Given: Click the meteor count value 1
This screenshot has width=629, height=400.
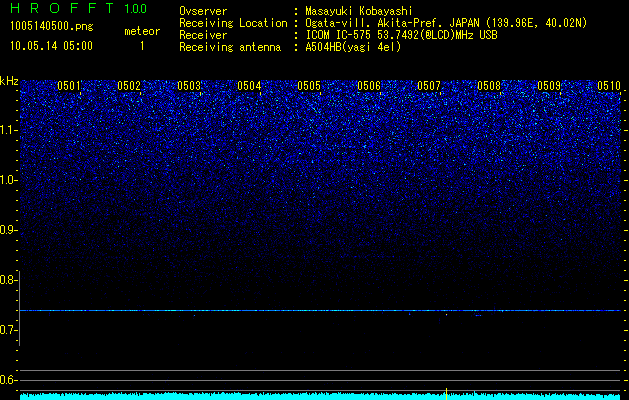Looking at the screenshot, I should coord(142,46).
